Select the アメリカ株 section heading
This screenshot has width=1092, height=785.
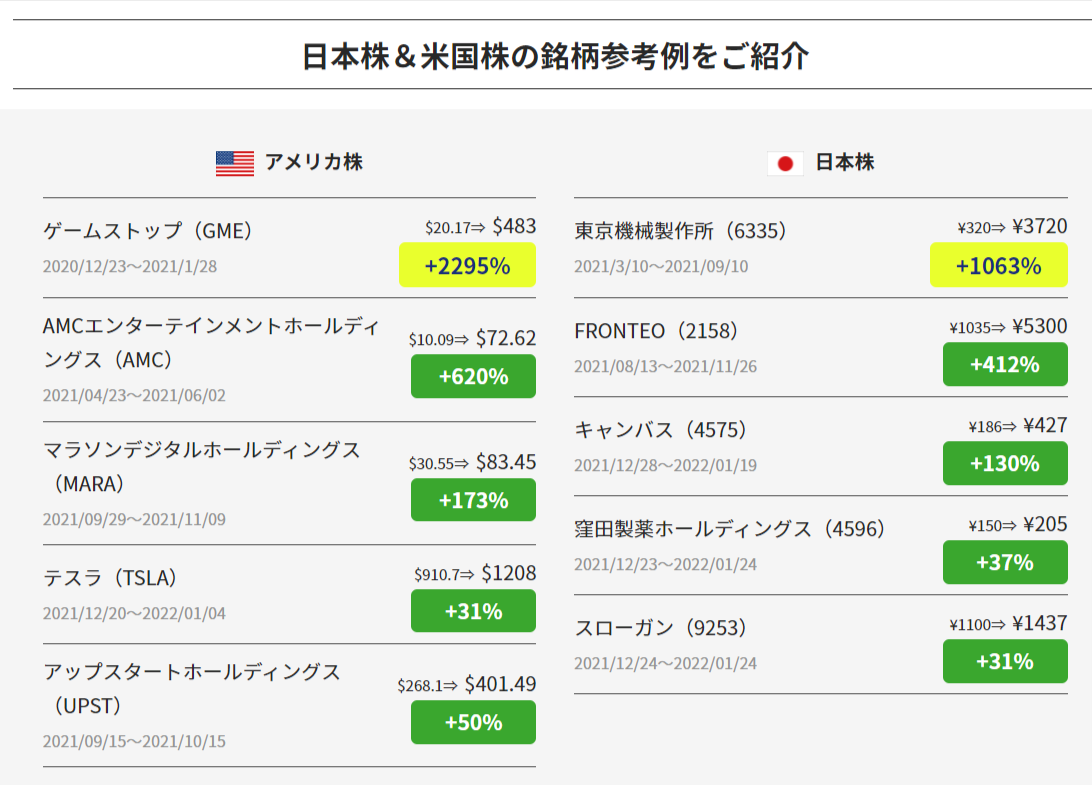point(313,162)
